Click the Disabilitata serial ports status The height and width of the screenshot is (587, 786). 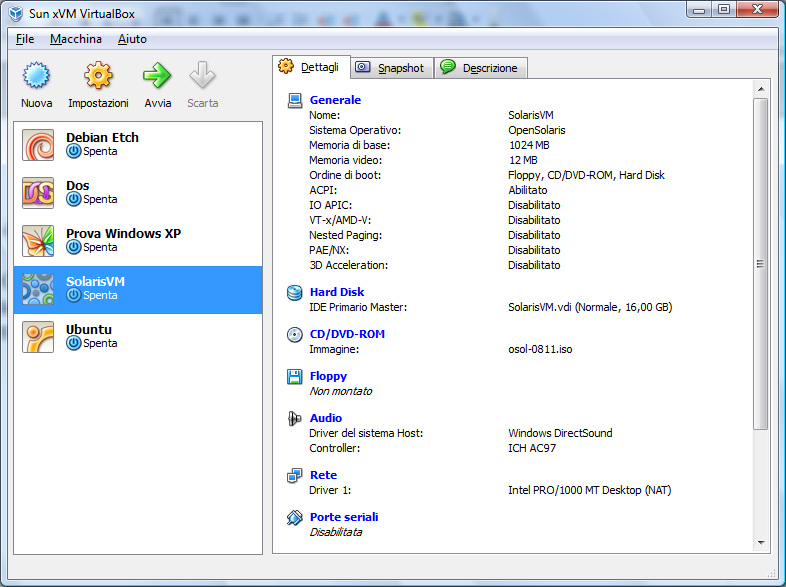click(x=335, y=532)
